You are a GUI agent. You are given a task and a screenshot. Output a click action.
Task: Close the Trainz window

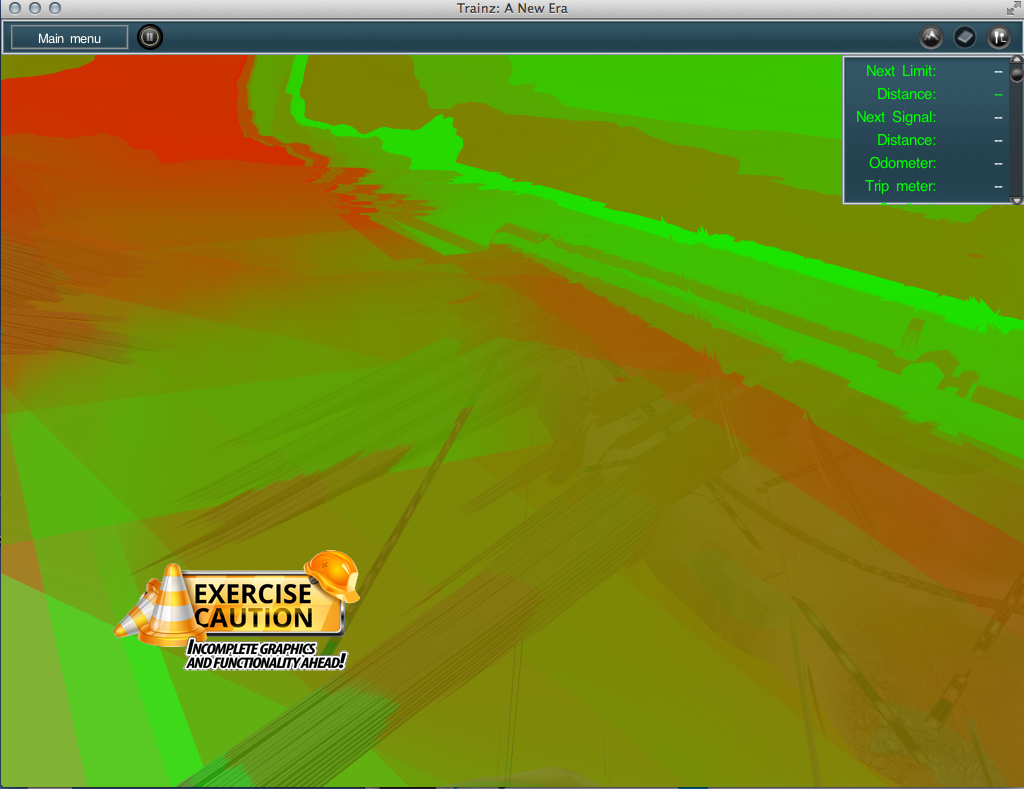tap(14, 8)
